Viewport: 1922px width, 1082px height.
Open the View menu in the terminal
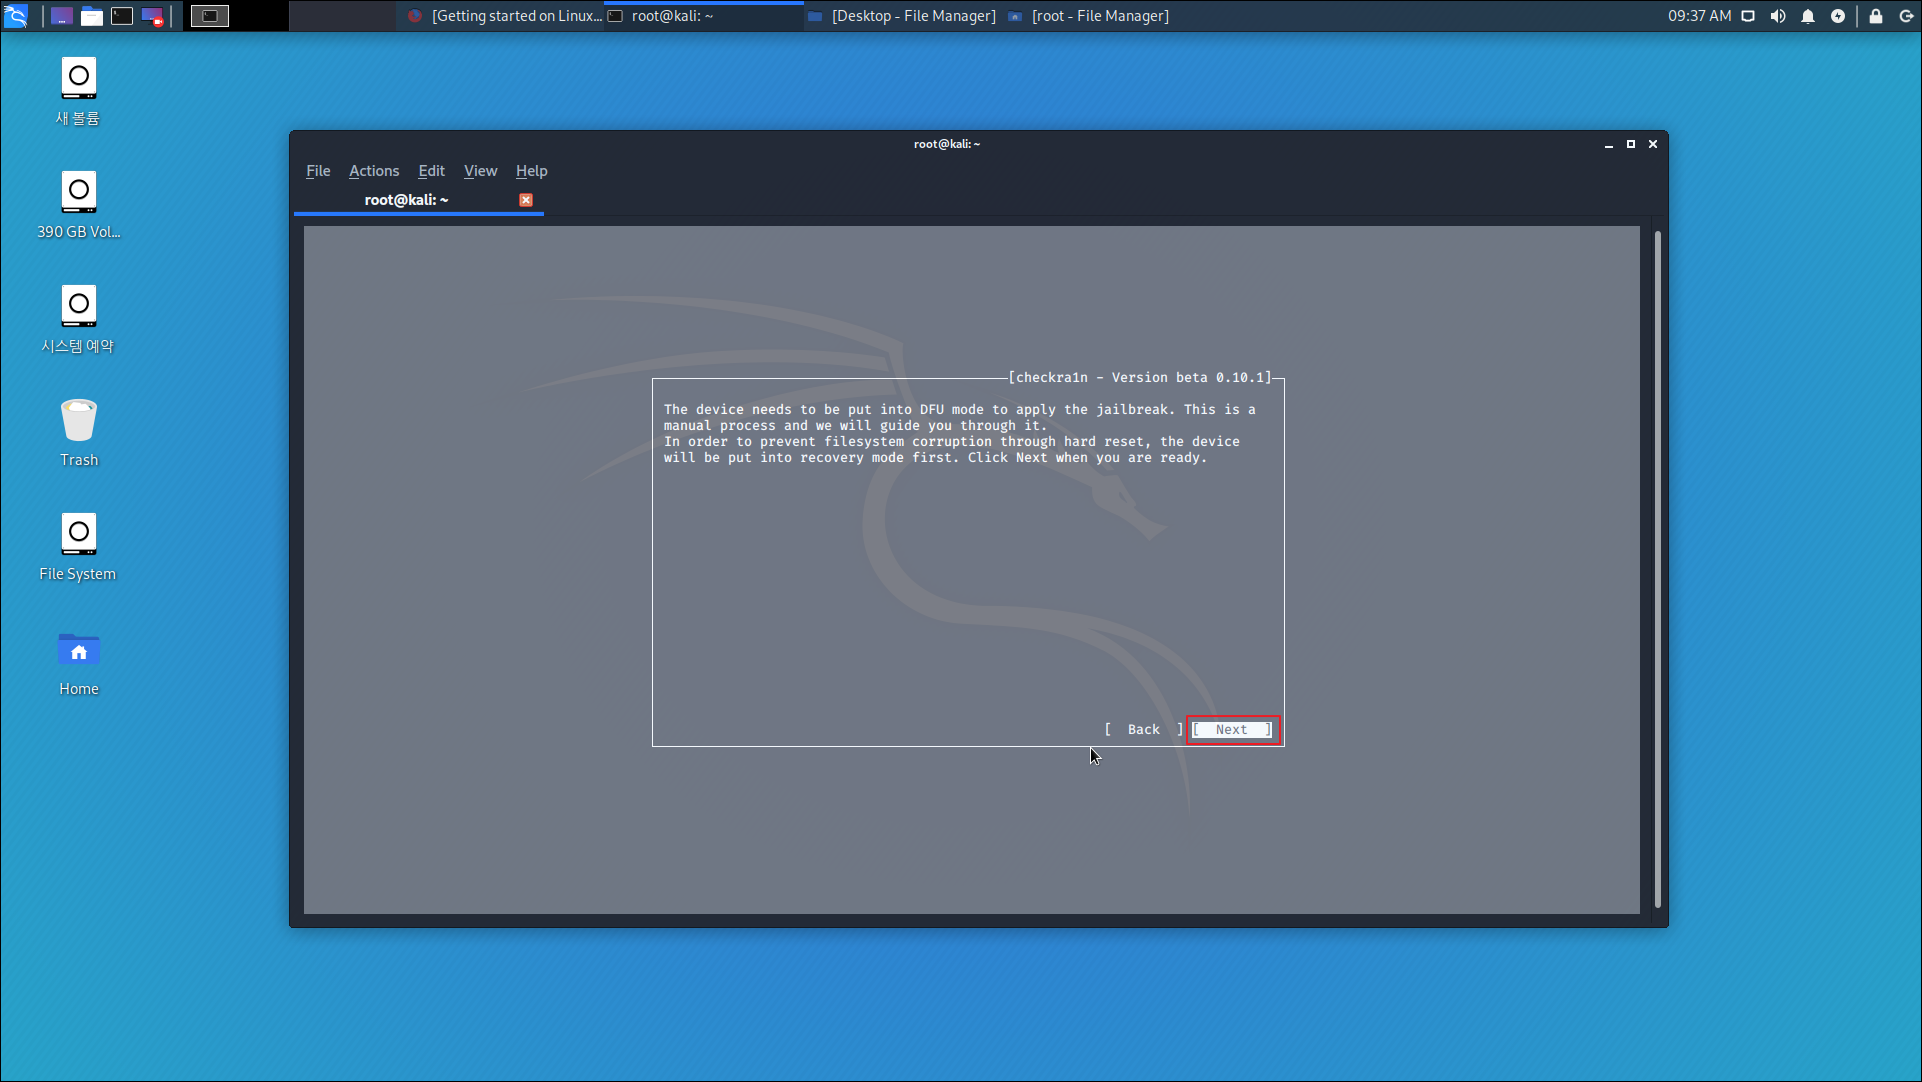tap(480, 171)
